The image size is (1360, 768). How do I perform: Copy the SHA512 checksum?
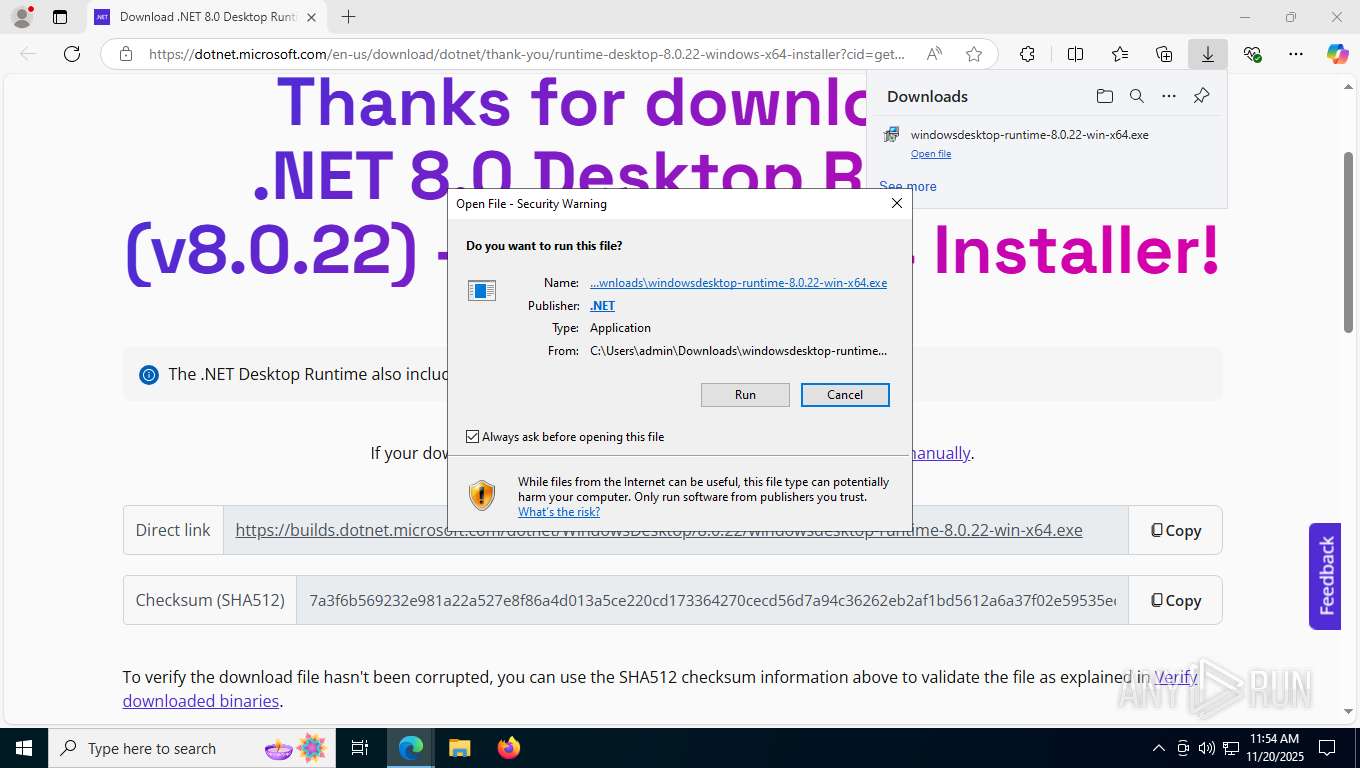tap(1175, 601)
